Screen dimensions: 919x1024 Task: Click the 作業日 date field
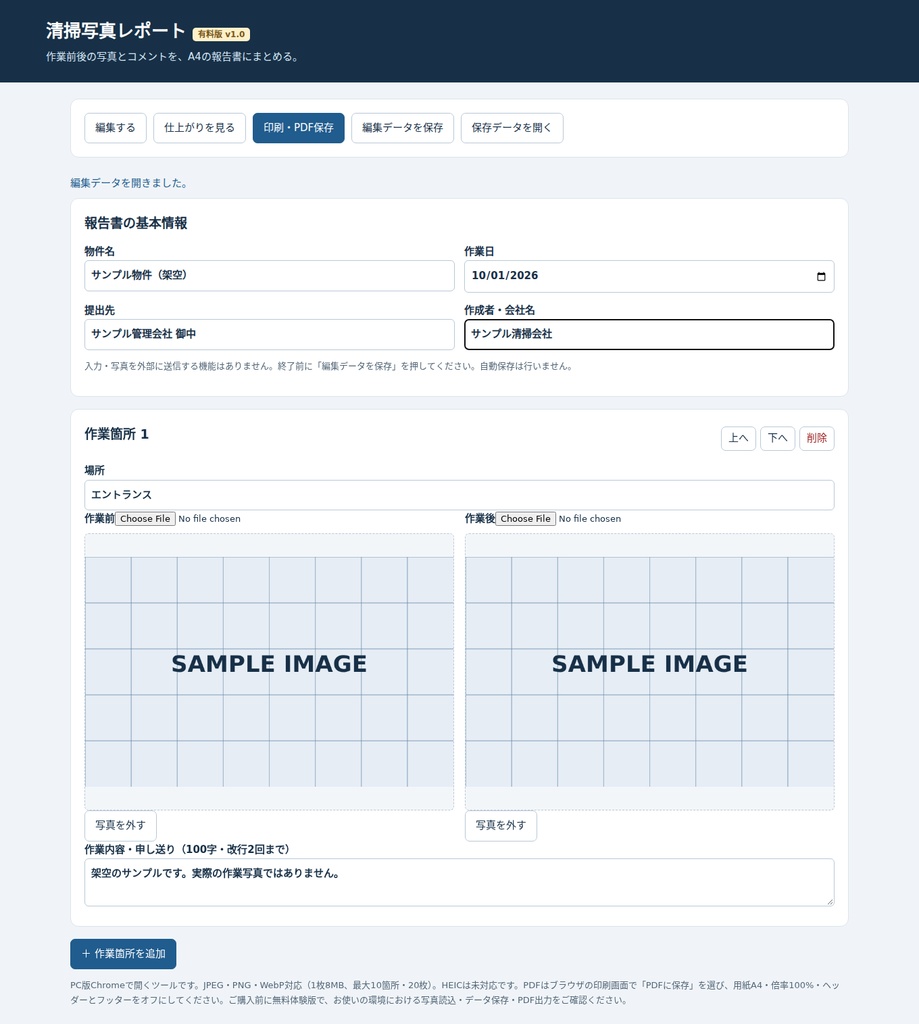coord(649,276)
